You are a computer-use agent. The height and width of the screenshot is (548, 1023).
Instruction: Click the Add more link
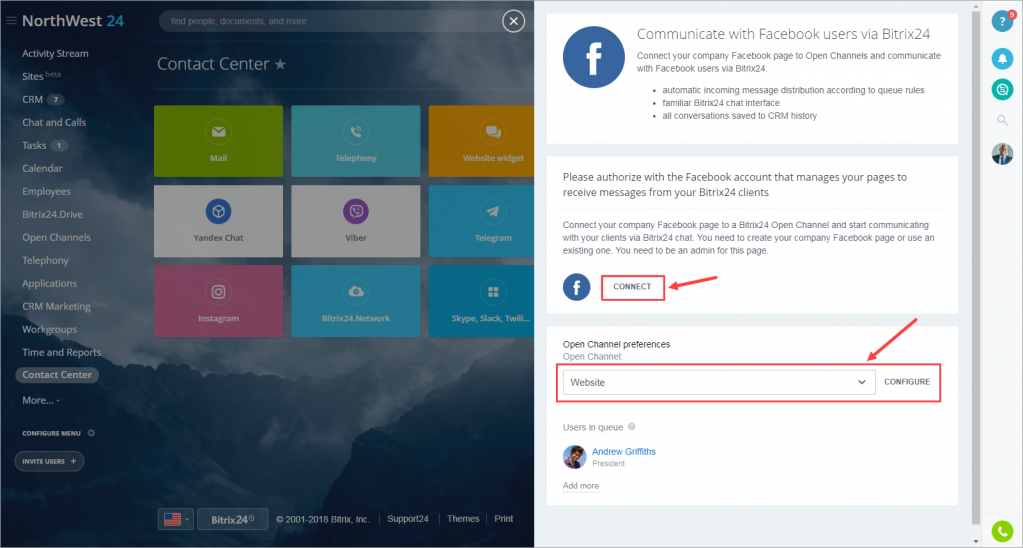click(581, 486)
